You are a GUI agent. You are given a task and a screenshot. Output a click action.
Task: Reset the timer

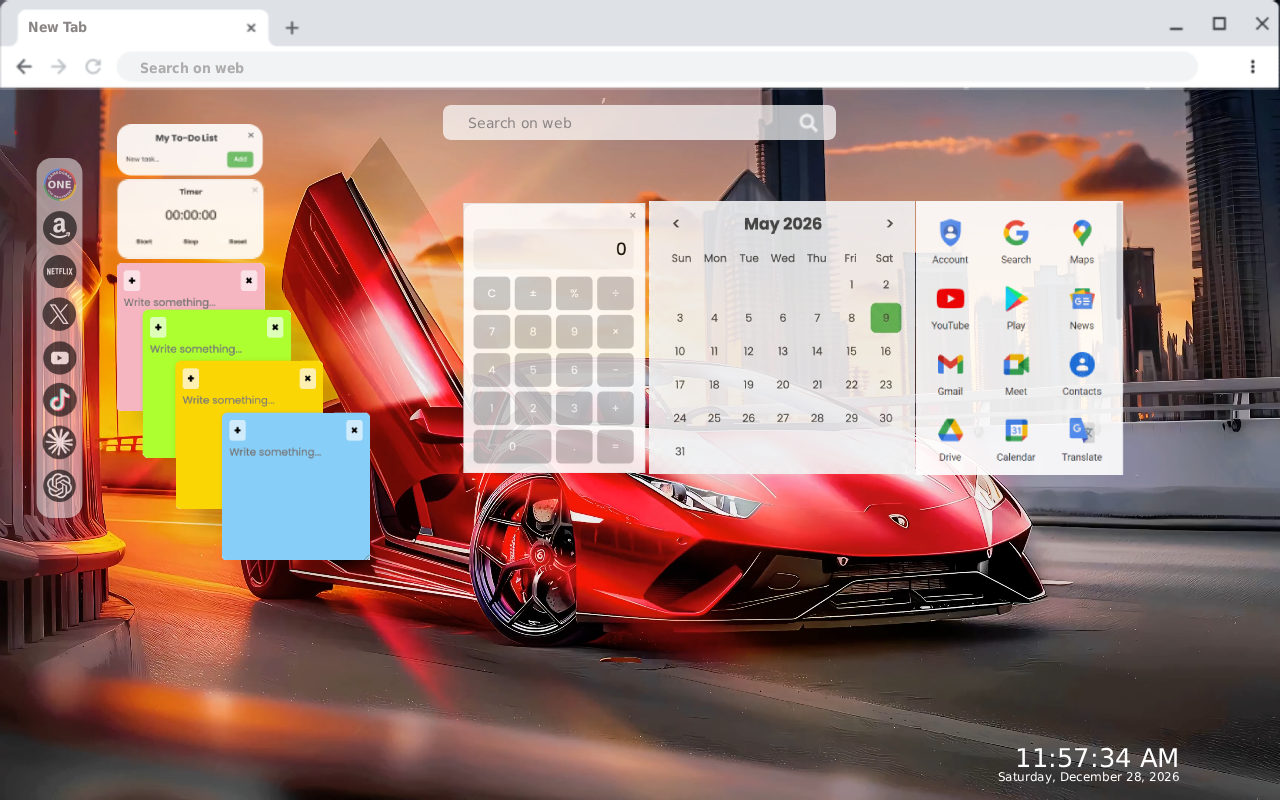point(238,242)
